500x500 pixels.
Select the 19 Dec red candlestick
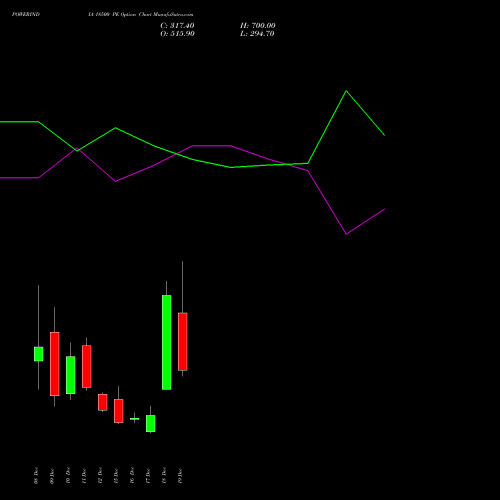click(183, 342)
